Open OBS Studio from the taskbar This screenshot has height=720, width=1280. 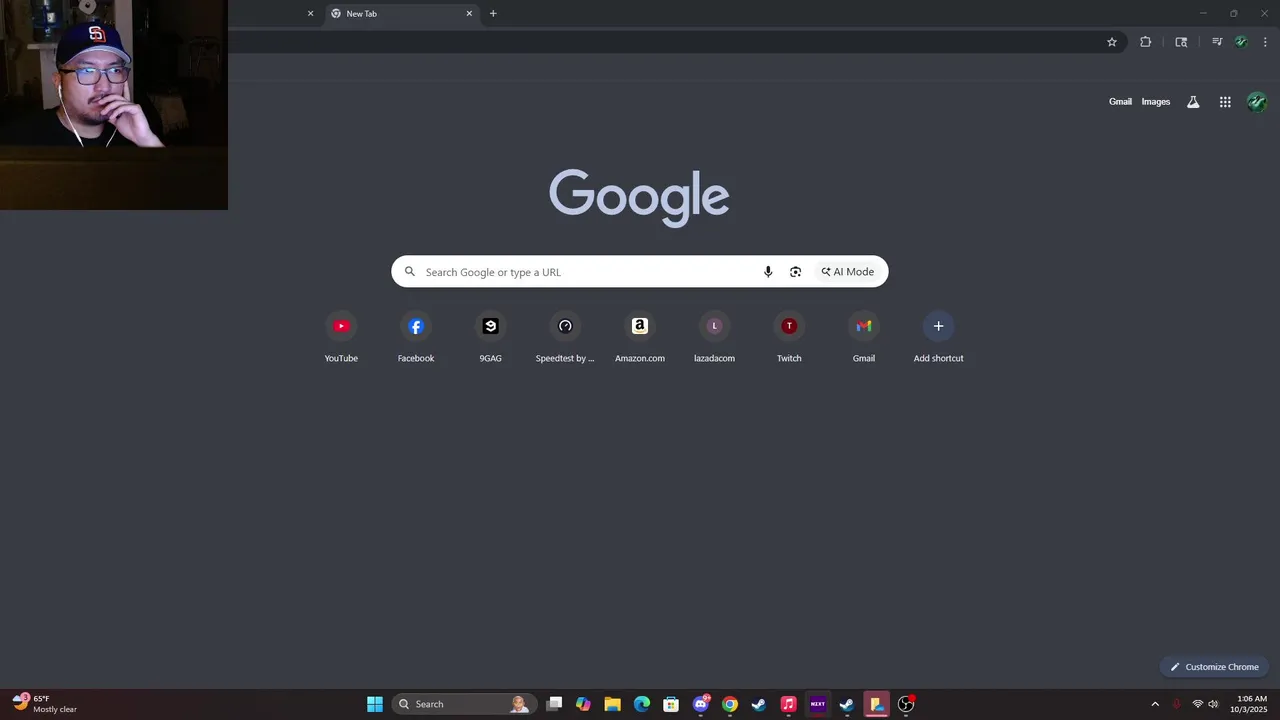[906, 704]
